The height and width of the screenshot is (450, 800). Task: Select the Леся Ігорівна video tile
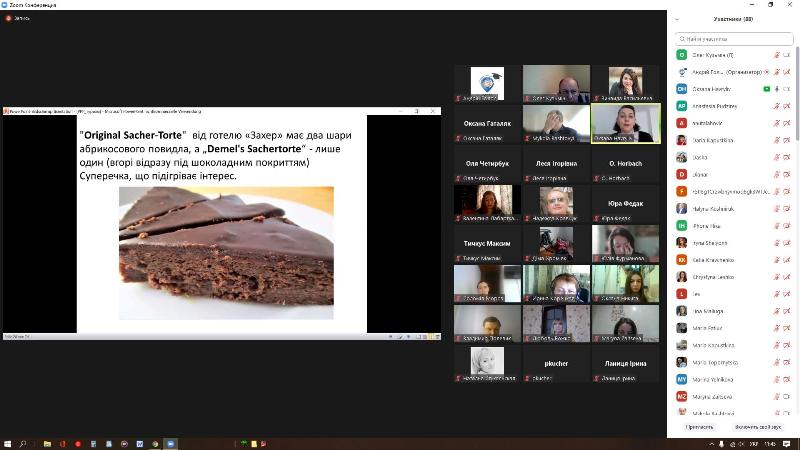click(x=556, y=163)
